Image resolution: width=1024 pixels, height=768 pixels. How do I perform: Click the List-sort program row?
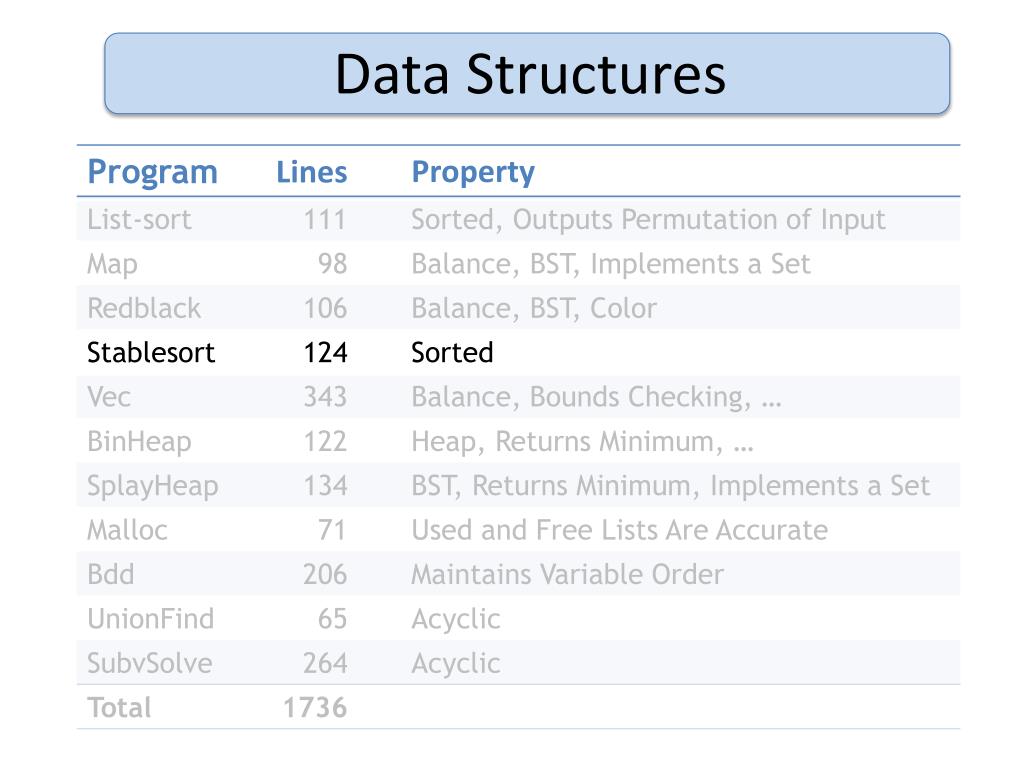click(518, 219)
